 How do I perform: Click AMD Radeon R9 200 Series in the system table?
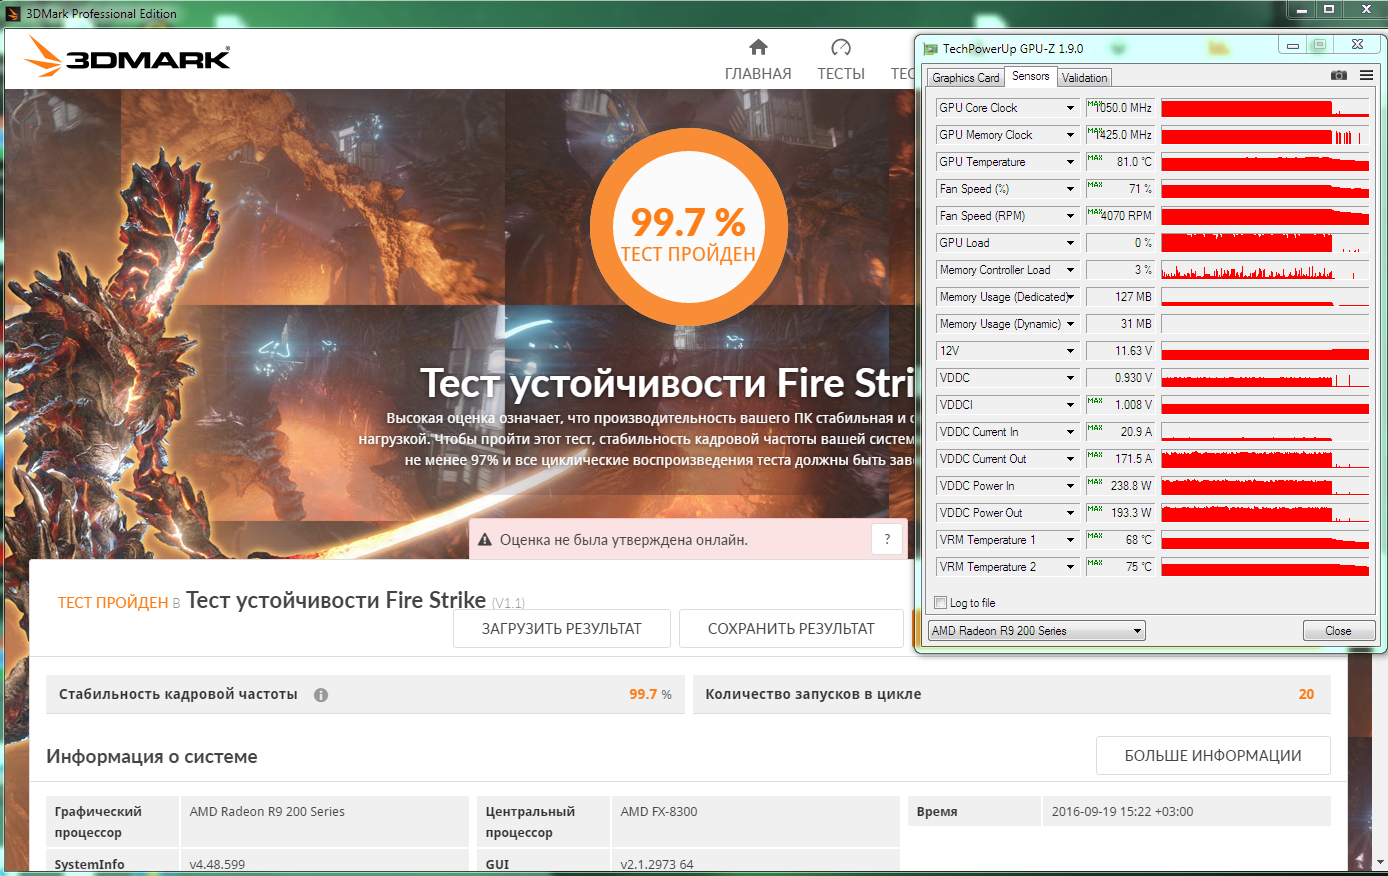(267, 812)
